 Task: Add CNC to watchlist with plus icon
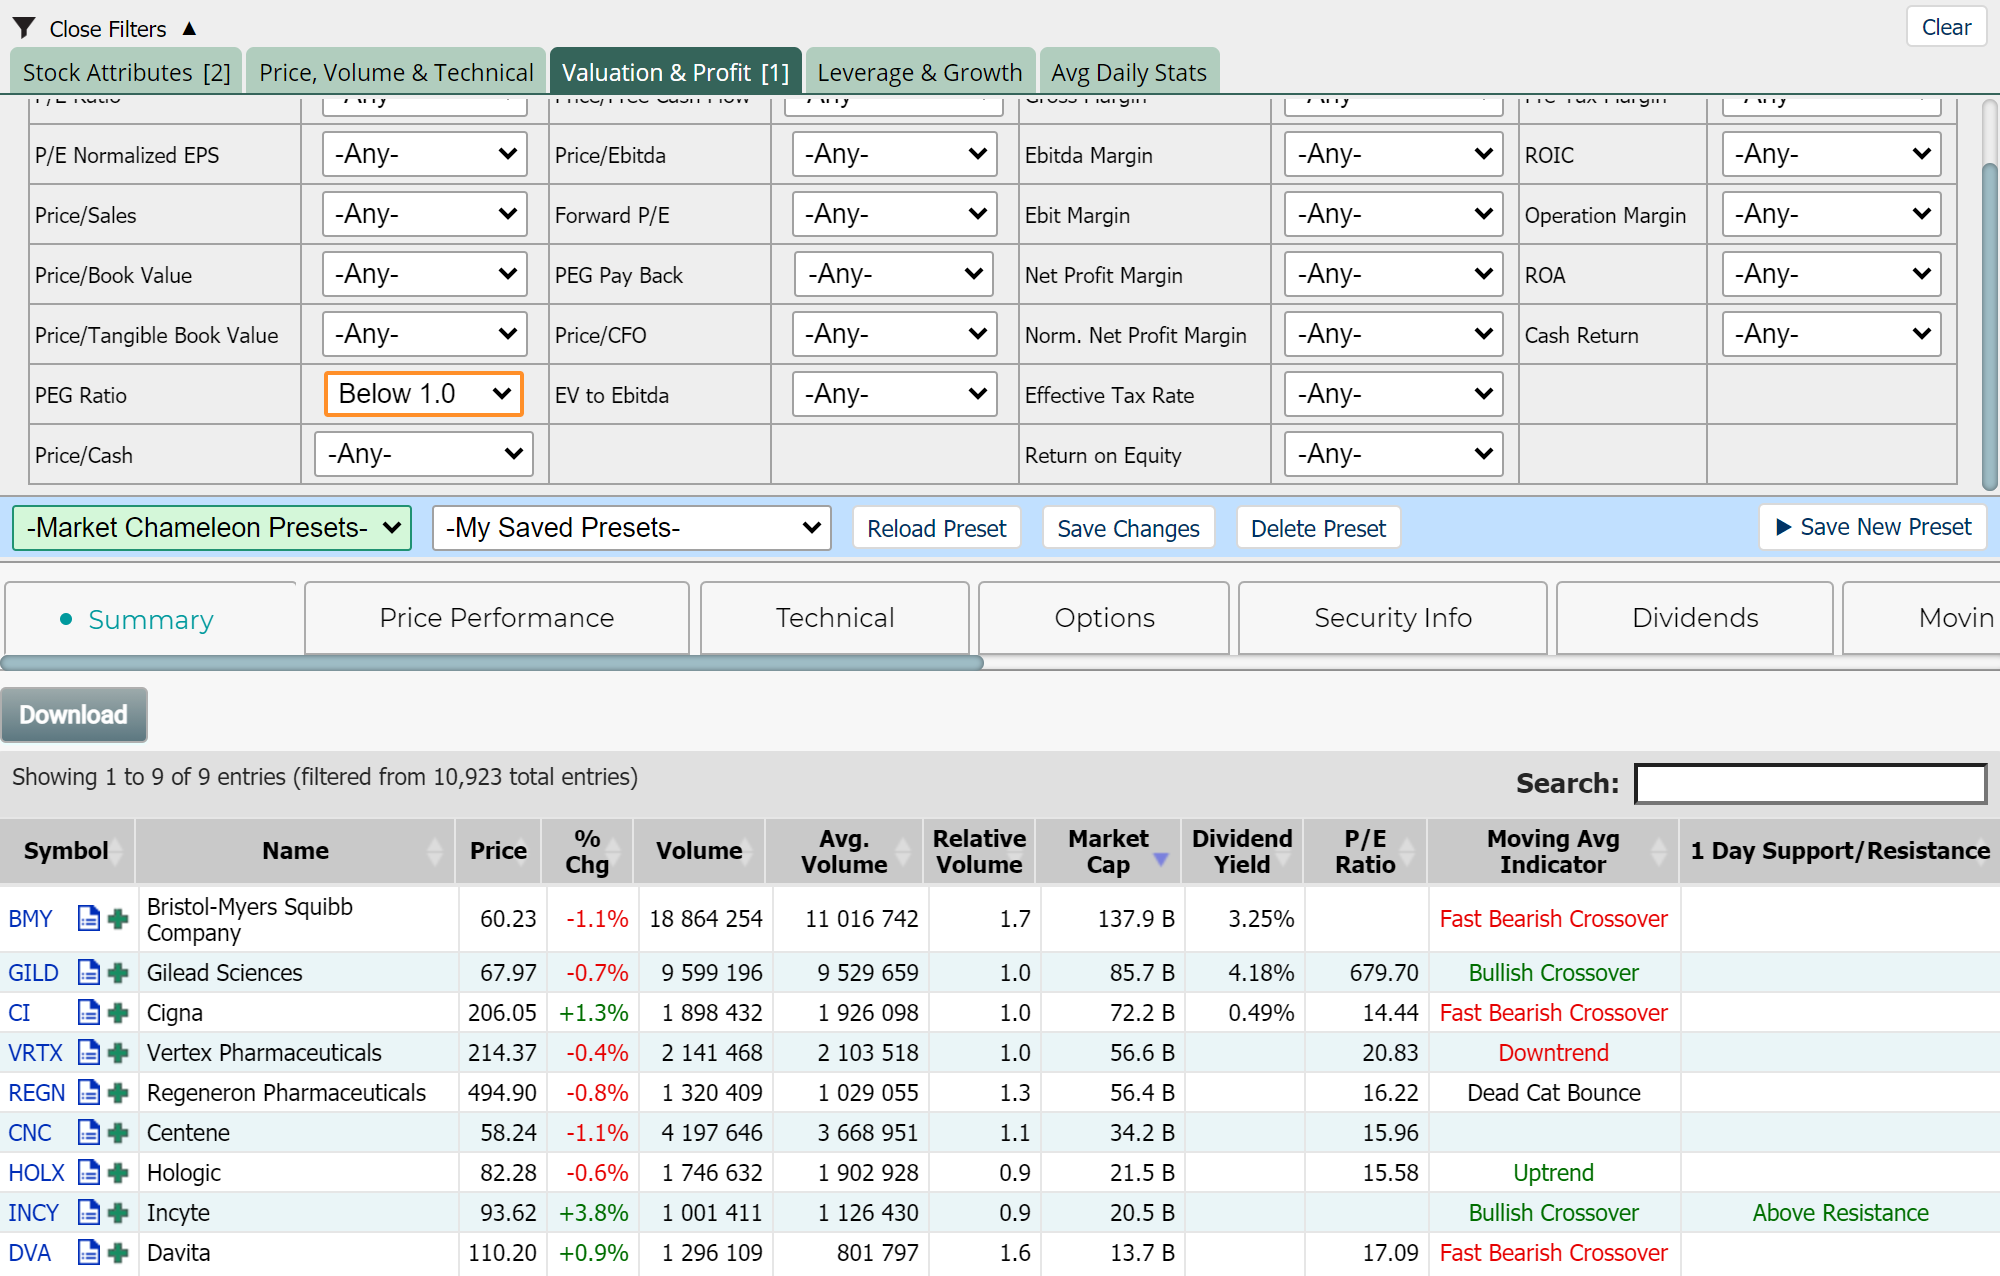(x=118, y=1132)
